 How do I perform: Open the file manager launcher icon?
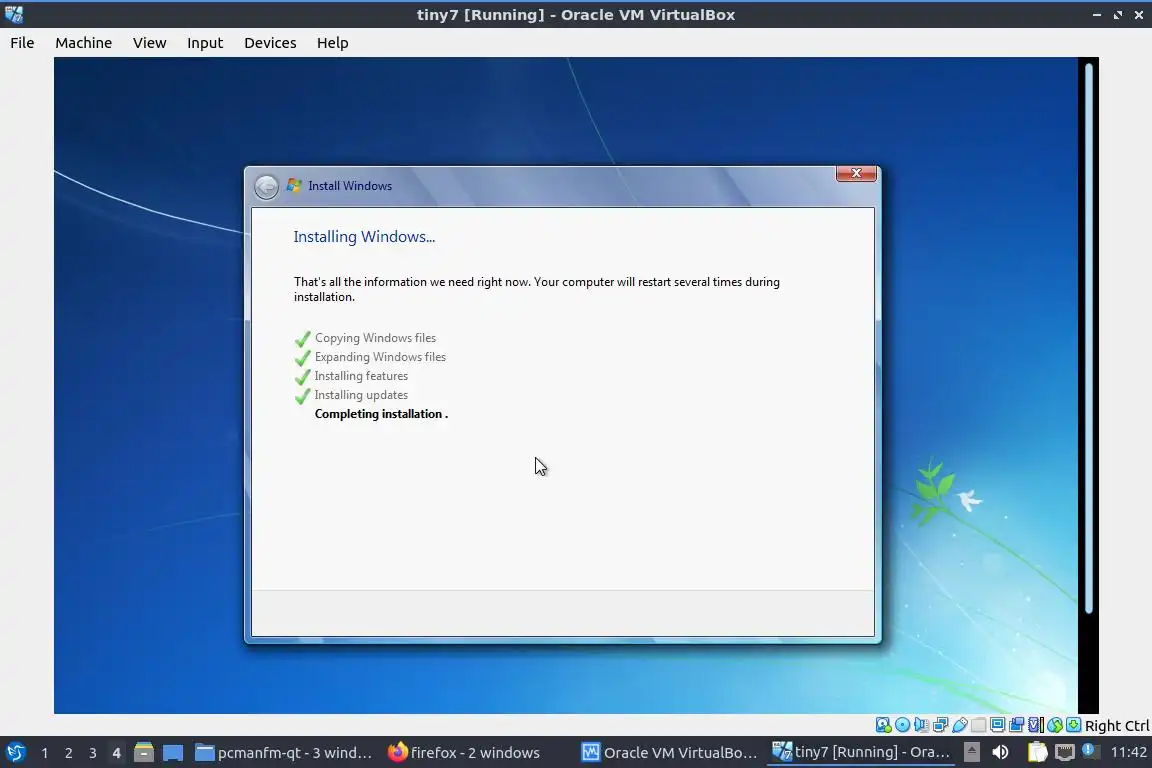pyautogui.click(x=144, y=753)
